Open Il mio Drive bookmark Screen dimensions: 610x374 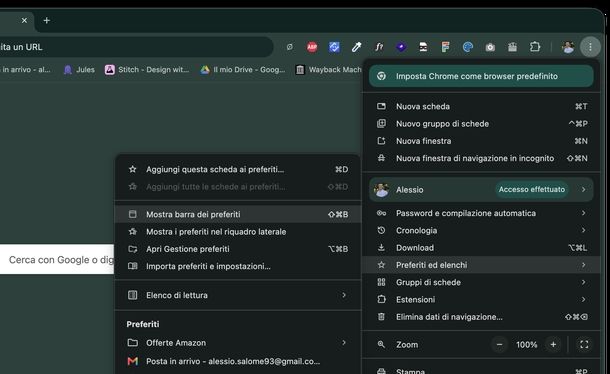click(x=243, y=70)
